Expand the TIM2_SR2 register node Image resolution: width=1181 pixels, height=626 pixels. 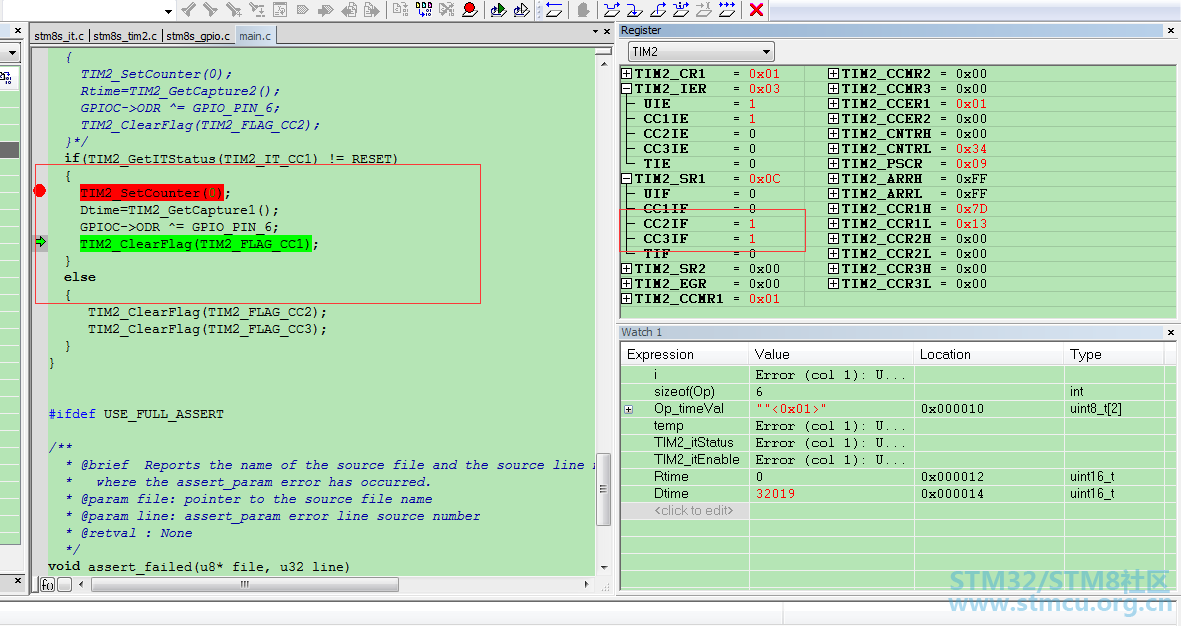[626, 268]
